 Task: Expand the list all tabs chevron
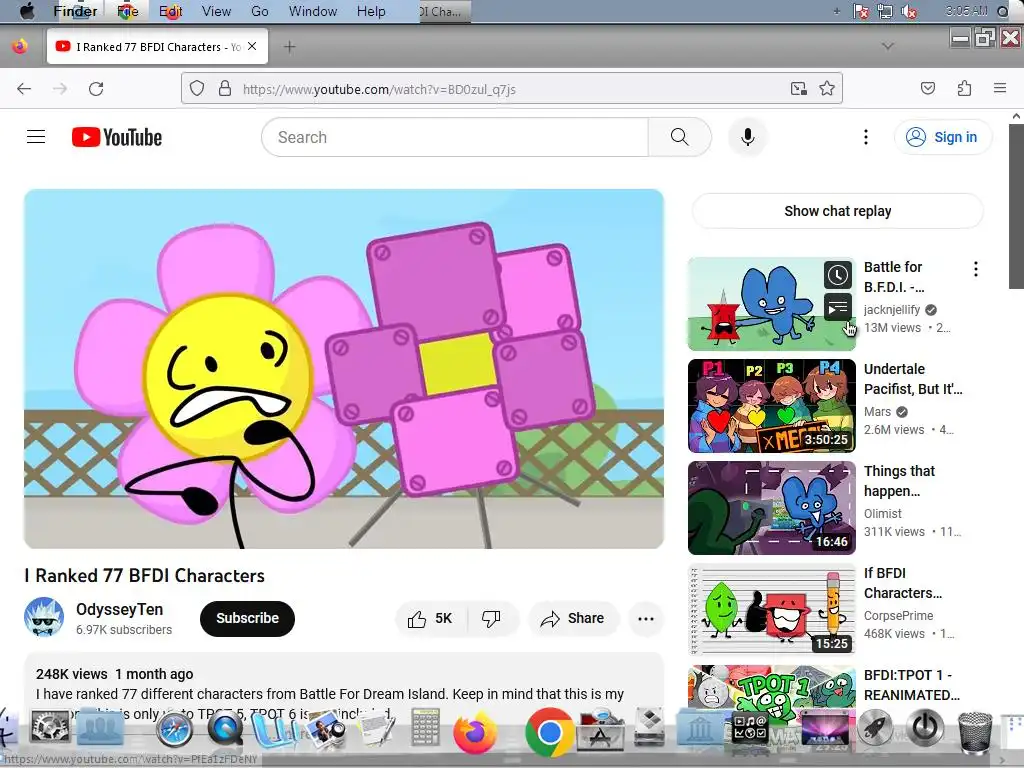[x=888, y=46]
